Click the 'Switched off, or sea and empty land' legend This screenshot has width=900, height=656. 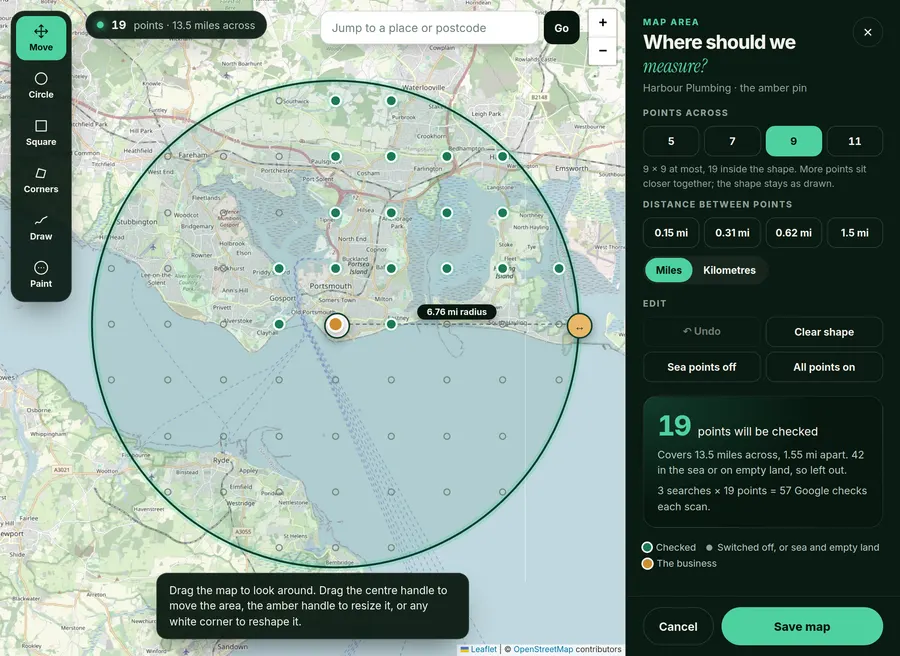click(793, 548)
